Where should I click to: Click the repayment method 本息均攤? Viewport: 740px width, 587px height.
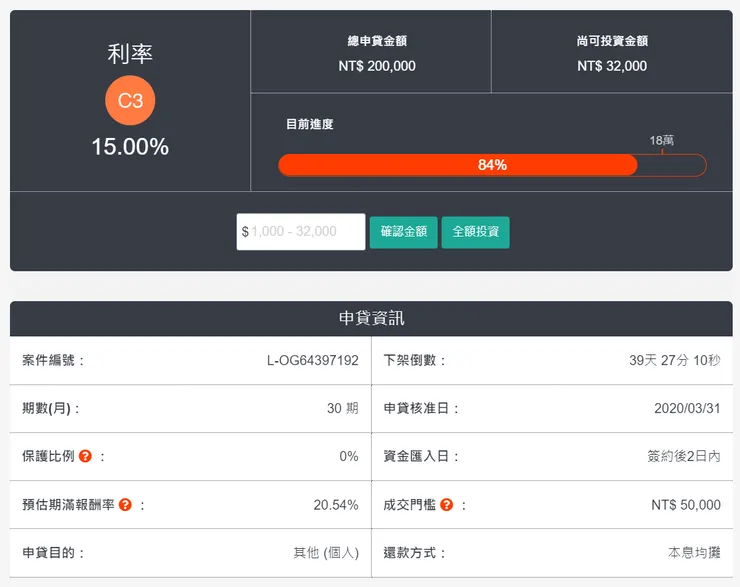click(x=694, y=552)
